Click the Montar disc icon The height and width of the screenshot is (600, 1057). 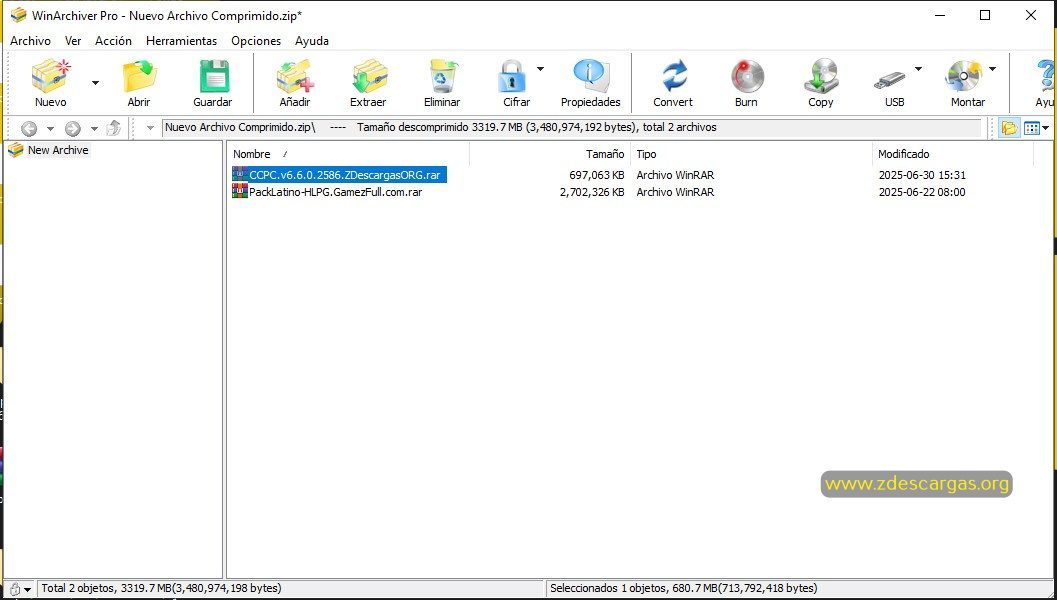click(x=963, y=76)
